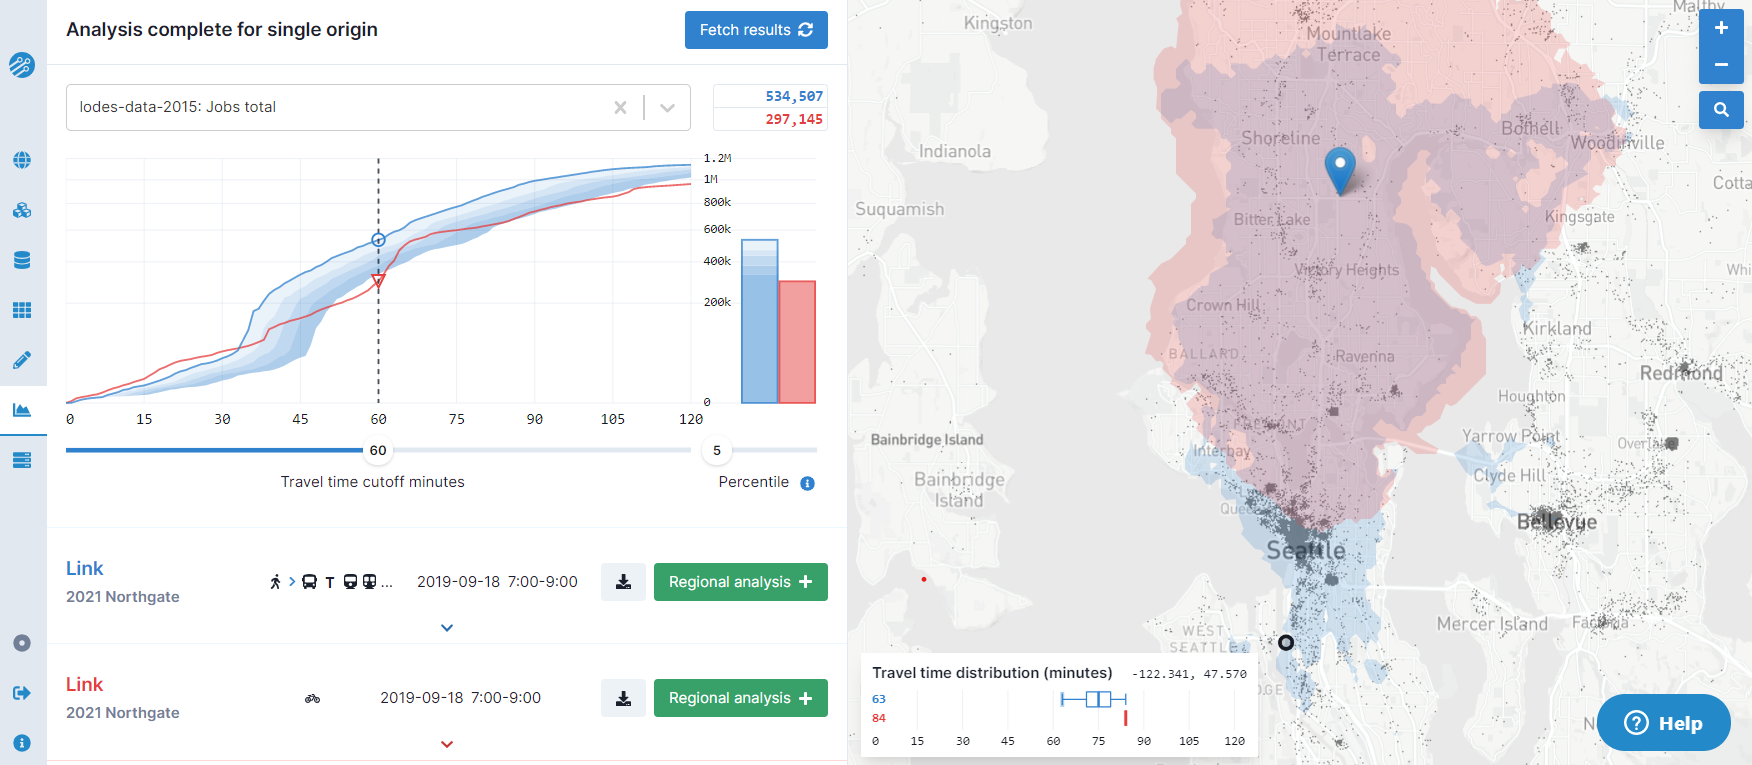Clear the selected Jobs total dataset

point(620,108)
